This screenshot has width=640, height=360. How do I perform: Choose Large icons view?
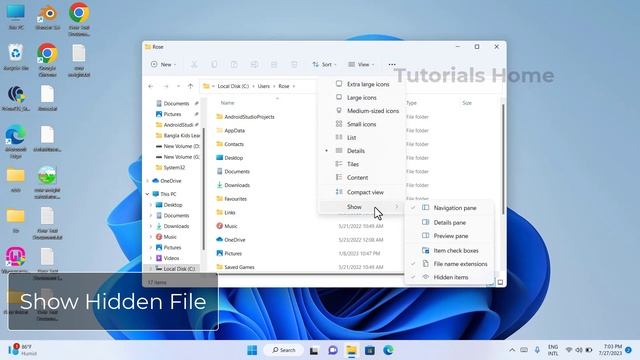(362, 98)
